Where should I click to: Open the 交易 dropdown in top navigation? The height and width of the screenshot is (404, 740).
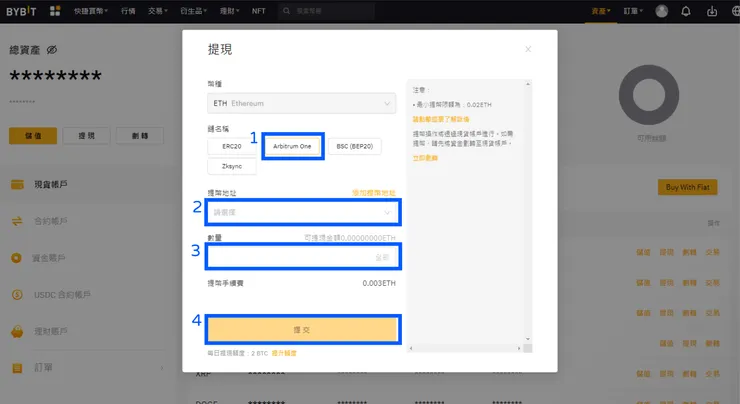[158, 11]
